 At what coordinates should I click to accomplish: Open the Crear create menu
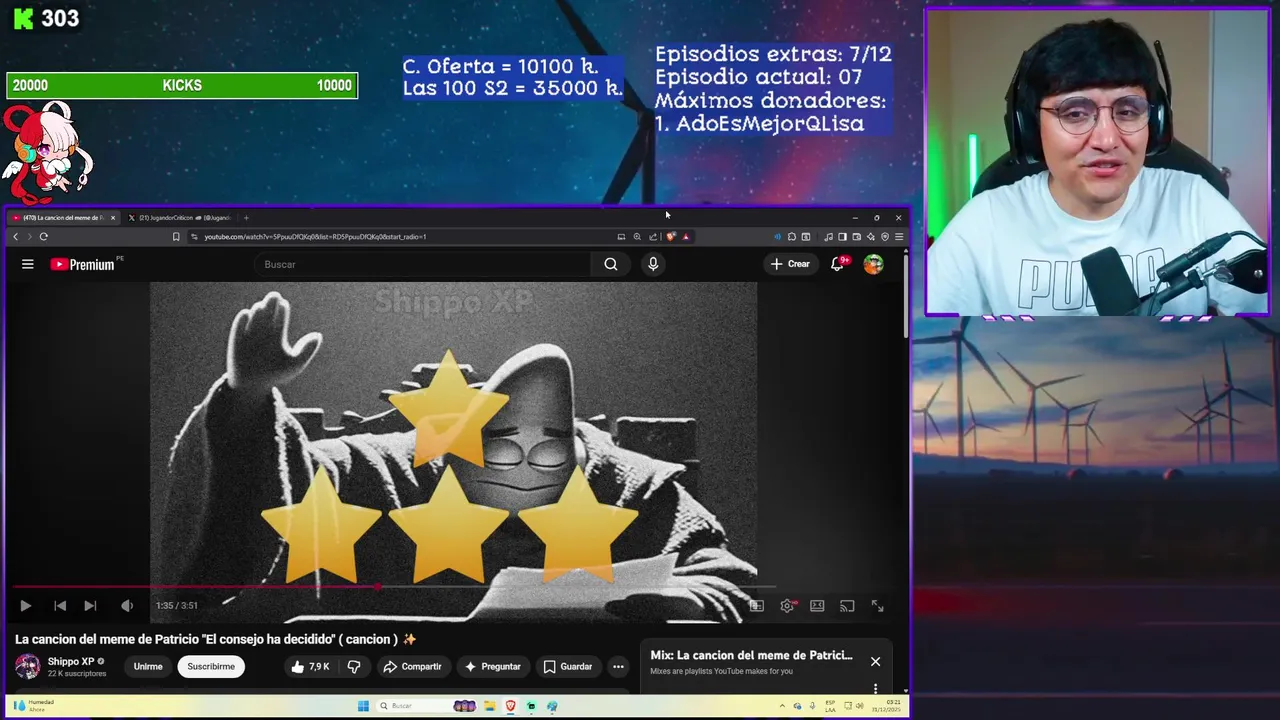coord(790,264)
